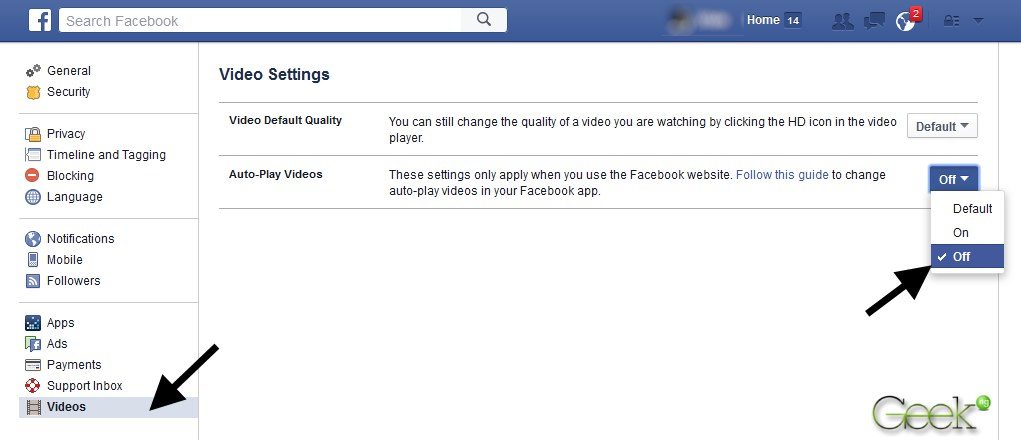Open the notifications globe icon
This screenshot has height=440, width=1021.
905,21
